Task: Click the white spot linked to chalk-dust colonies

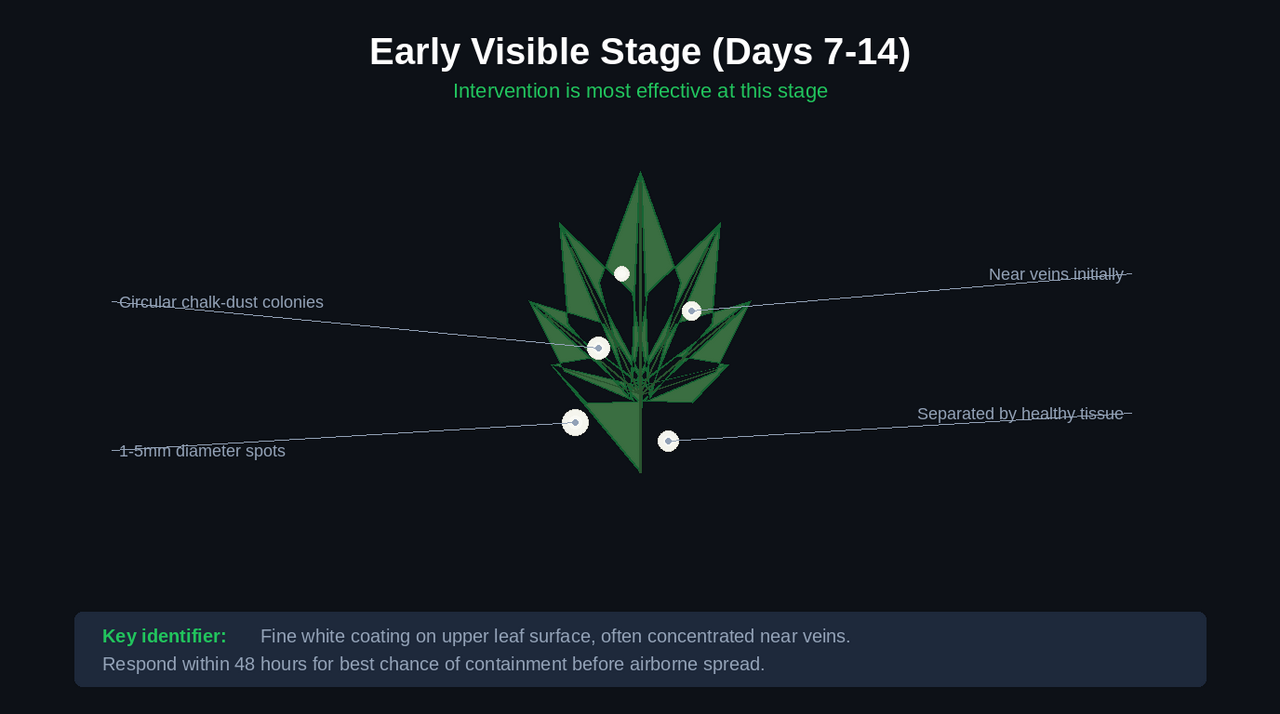Action: 599,348
